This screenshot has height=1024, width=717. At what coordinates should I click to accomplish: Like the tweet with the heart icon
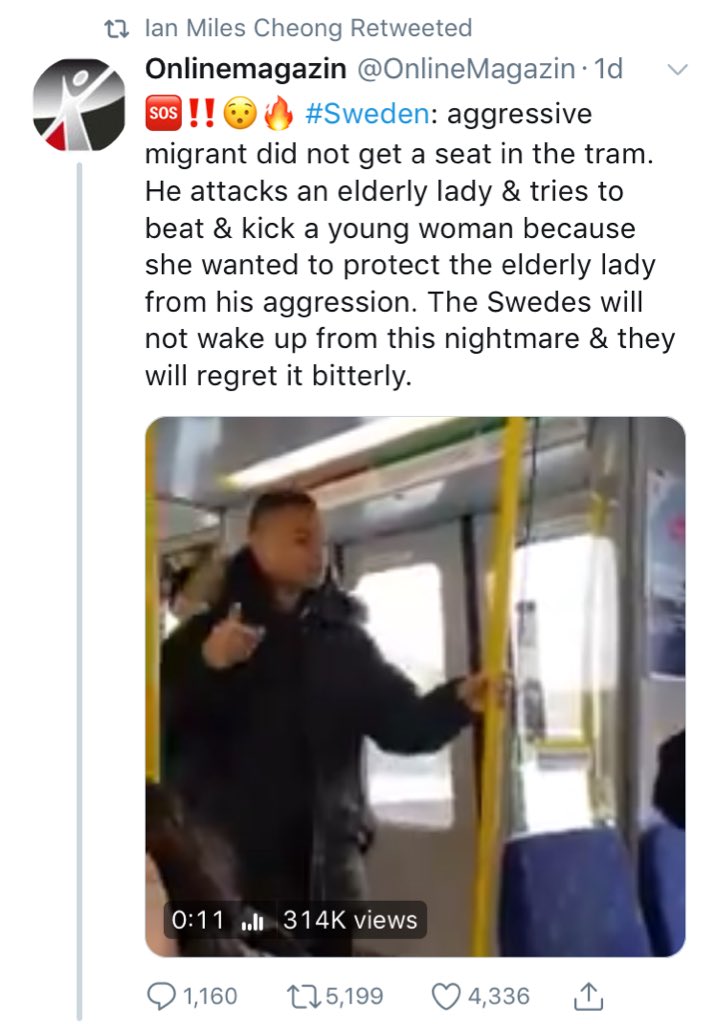tap(447, 997)
